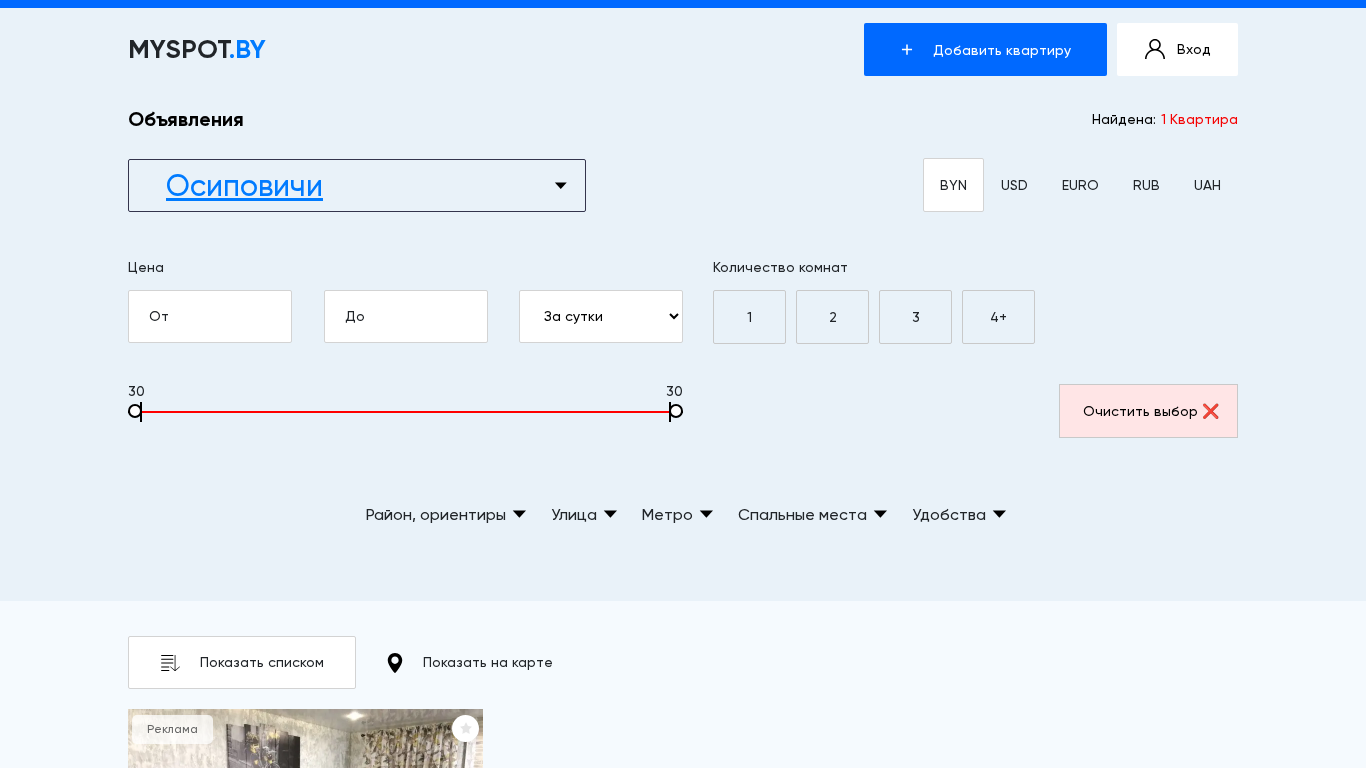The height and width of the screenshot is (768, 1366).
Task: Open the За сутки period dropdown
Action: (x=600, y=317)
